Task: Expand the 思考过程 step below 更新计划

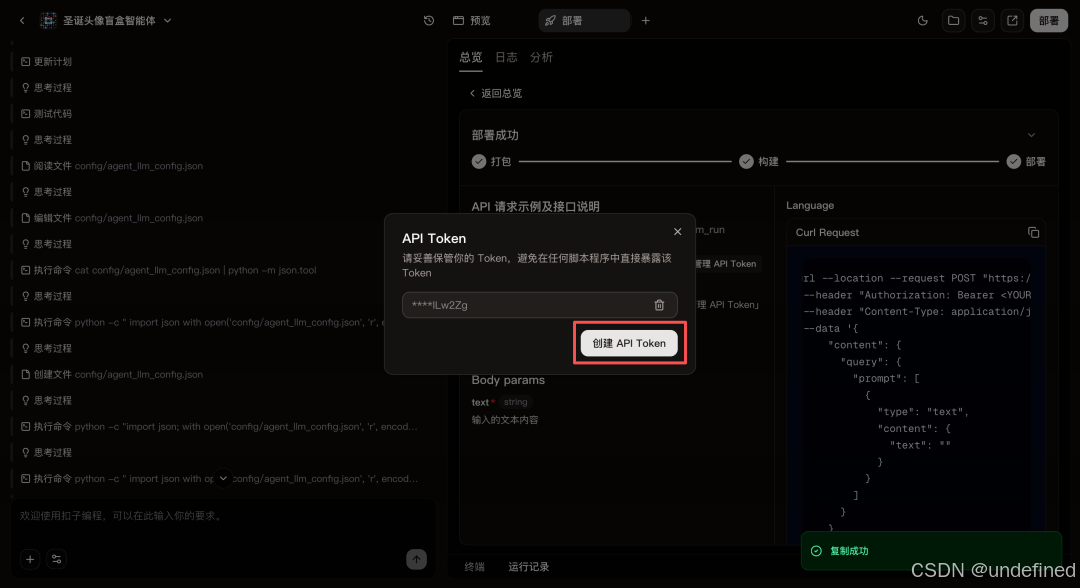Action: pyautogui.click(x=46, y=88)
